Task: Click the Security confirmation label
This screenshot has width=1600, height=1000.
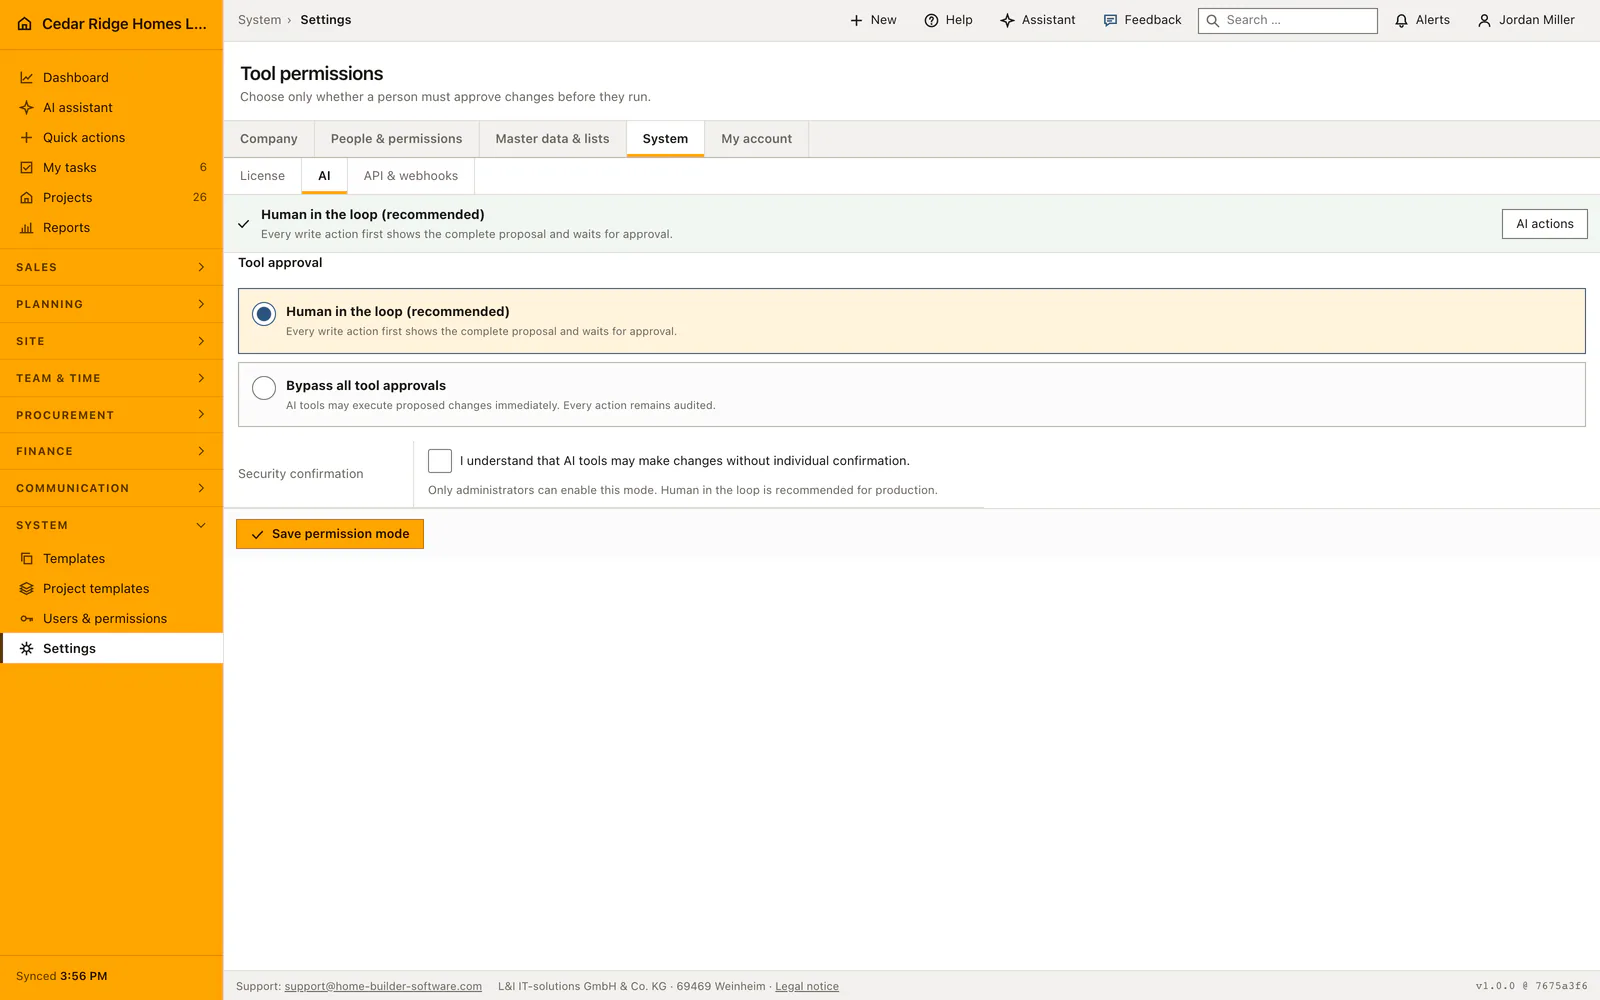Action: (x=301, y=474)
